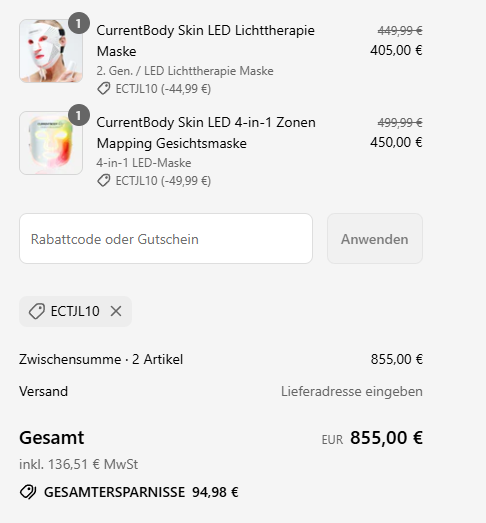Click the tag icon beside ECTJL10 (-44,99 €)
This screenshot has width=486, height=523.
(104, 89)
